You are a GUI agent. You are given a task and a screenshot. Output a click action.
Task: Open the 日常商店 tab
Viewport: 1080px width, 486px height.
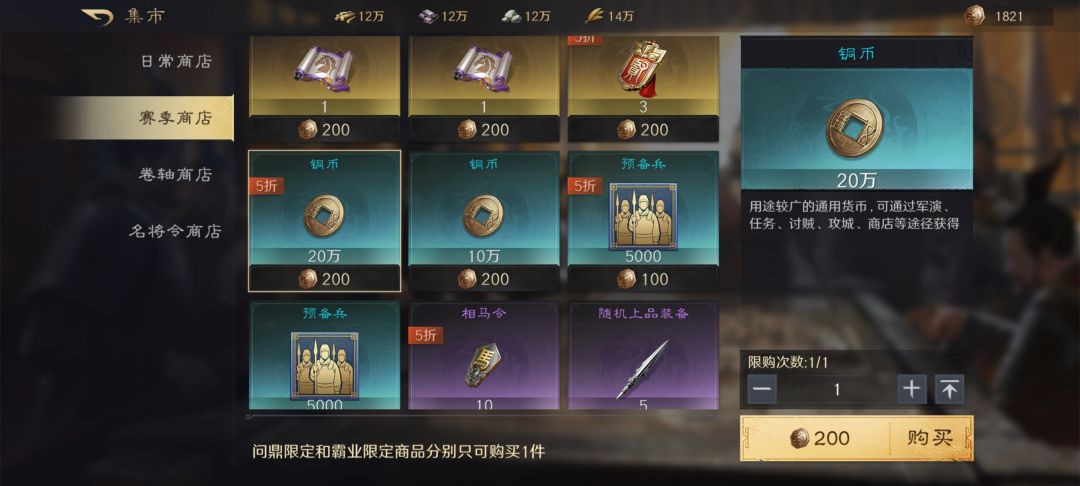176,61
